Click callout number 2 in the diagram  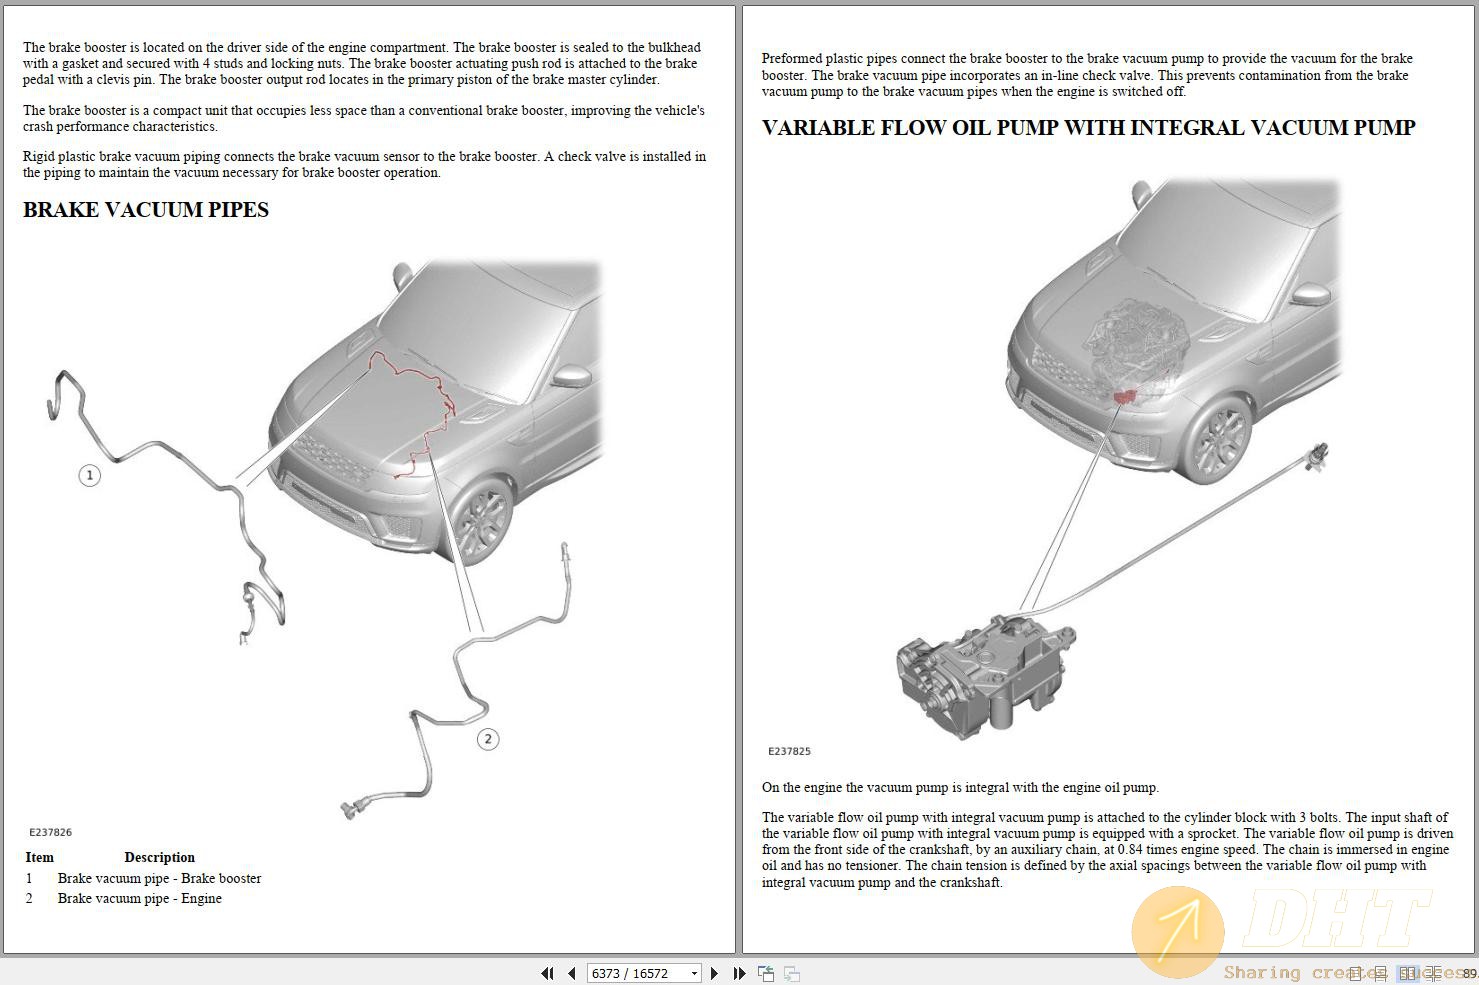click(488, 739)
